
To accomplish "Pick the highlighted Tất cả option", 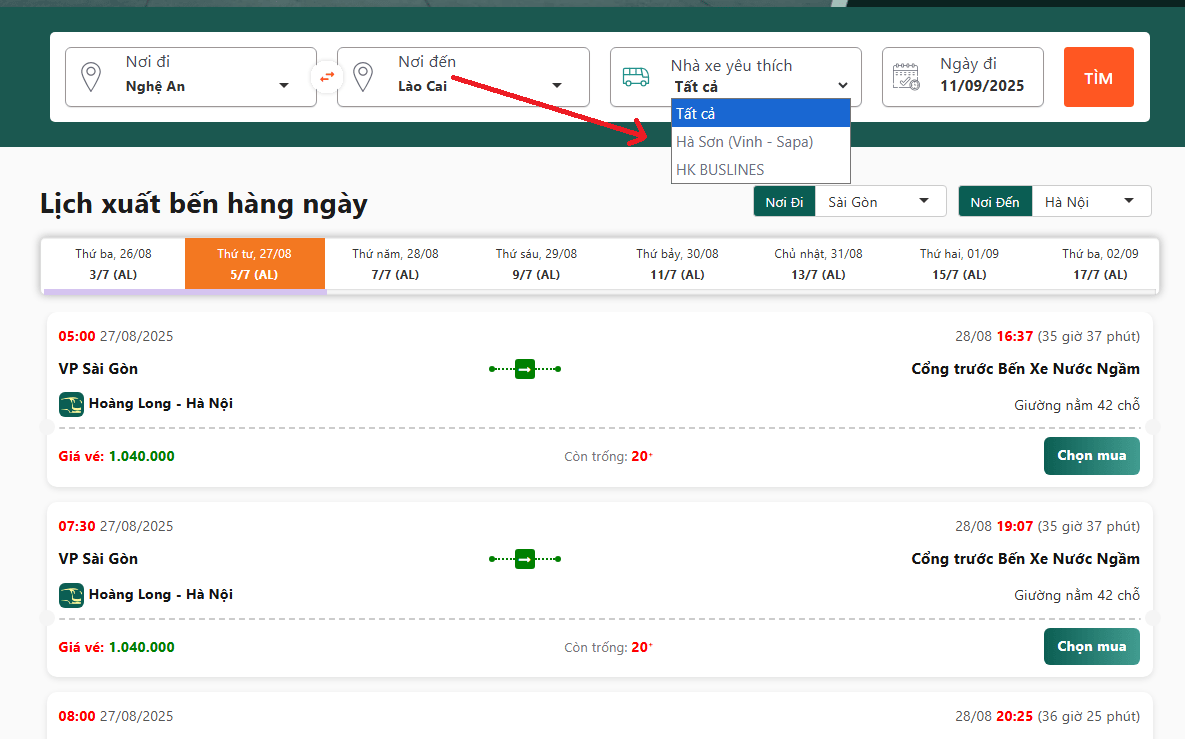I will (x=760, y=114).
